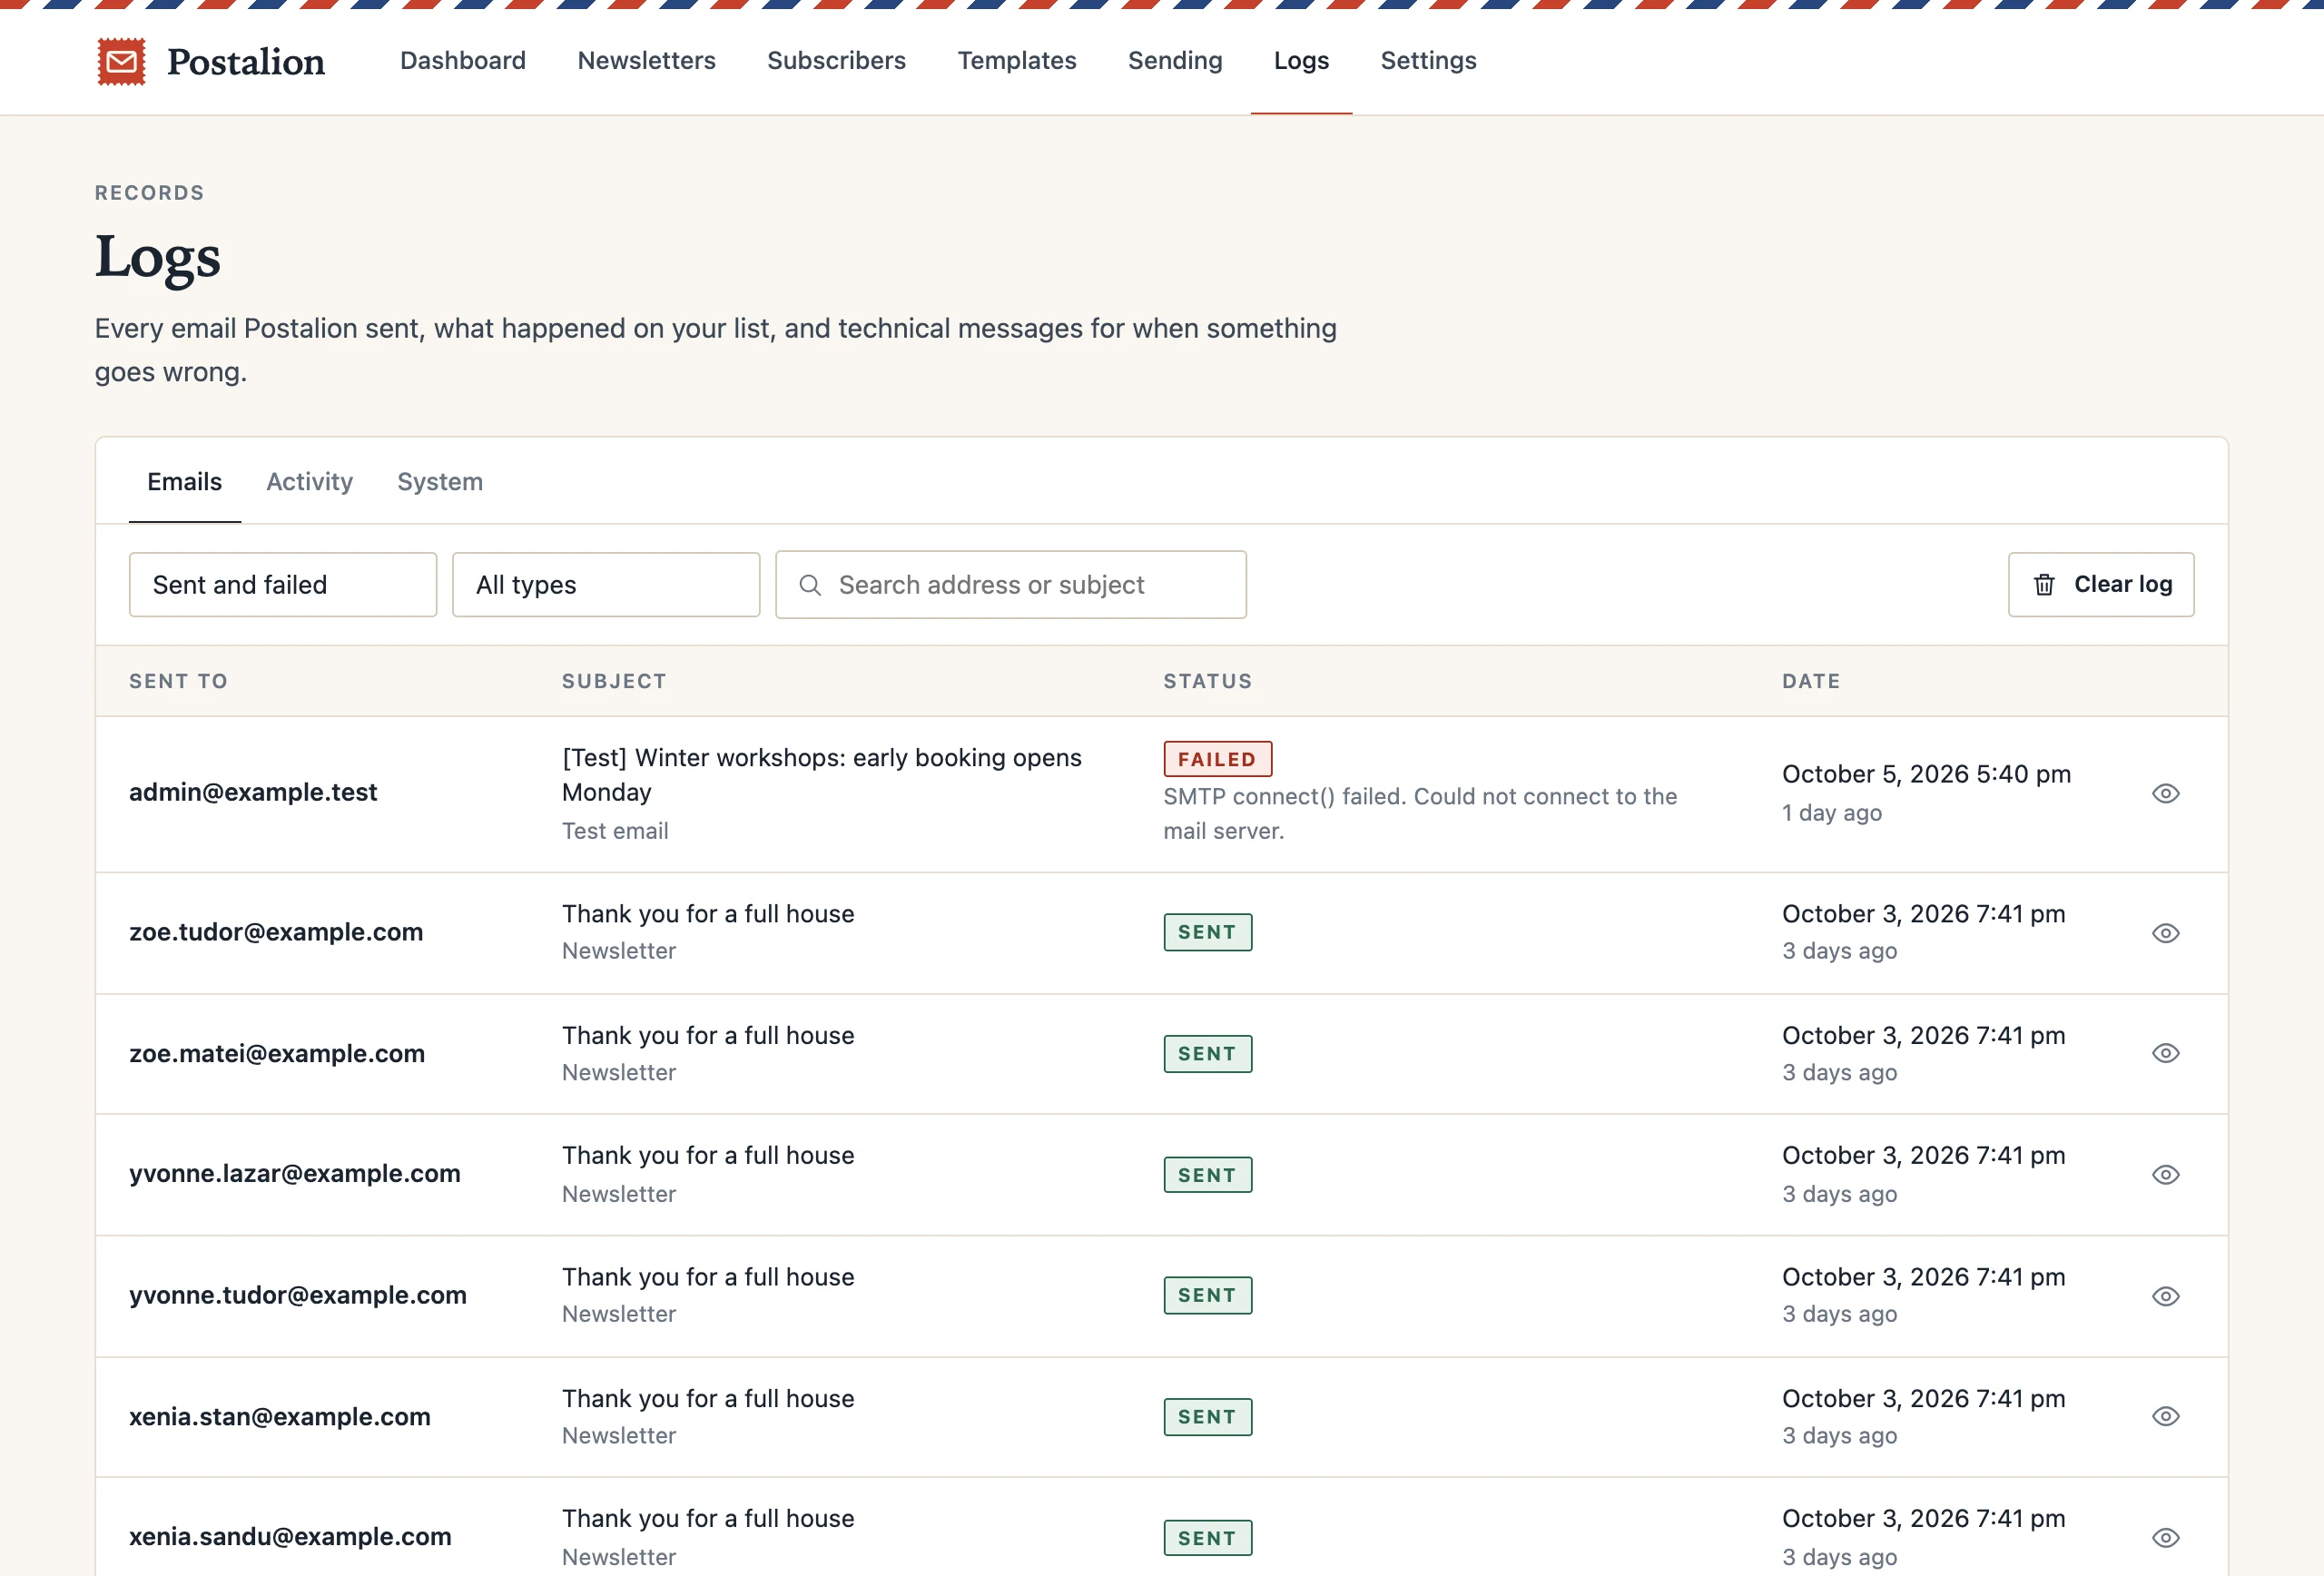Switch to the Activity tab
This screenshot has height=1576, width=2324.
coord(310,482)
